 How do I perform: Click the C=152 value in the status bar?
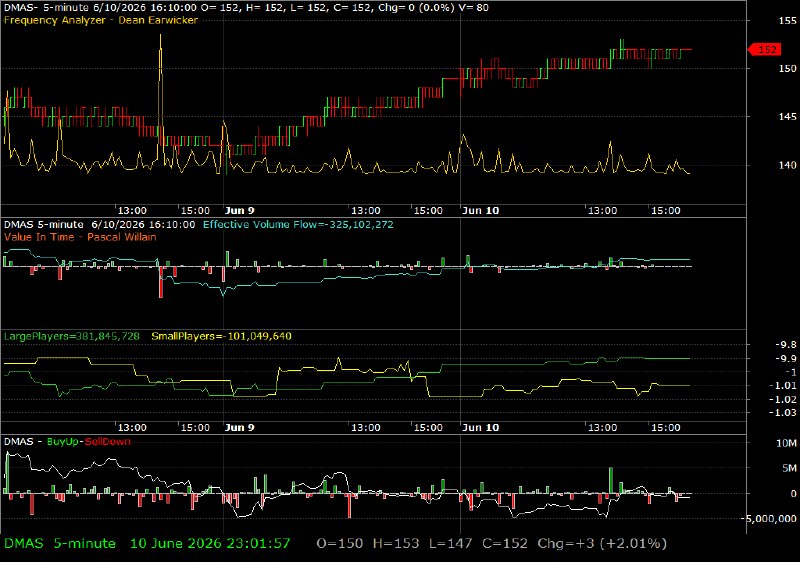(505, 544)
